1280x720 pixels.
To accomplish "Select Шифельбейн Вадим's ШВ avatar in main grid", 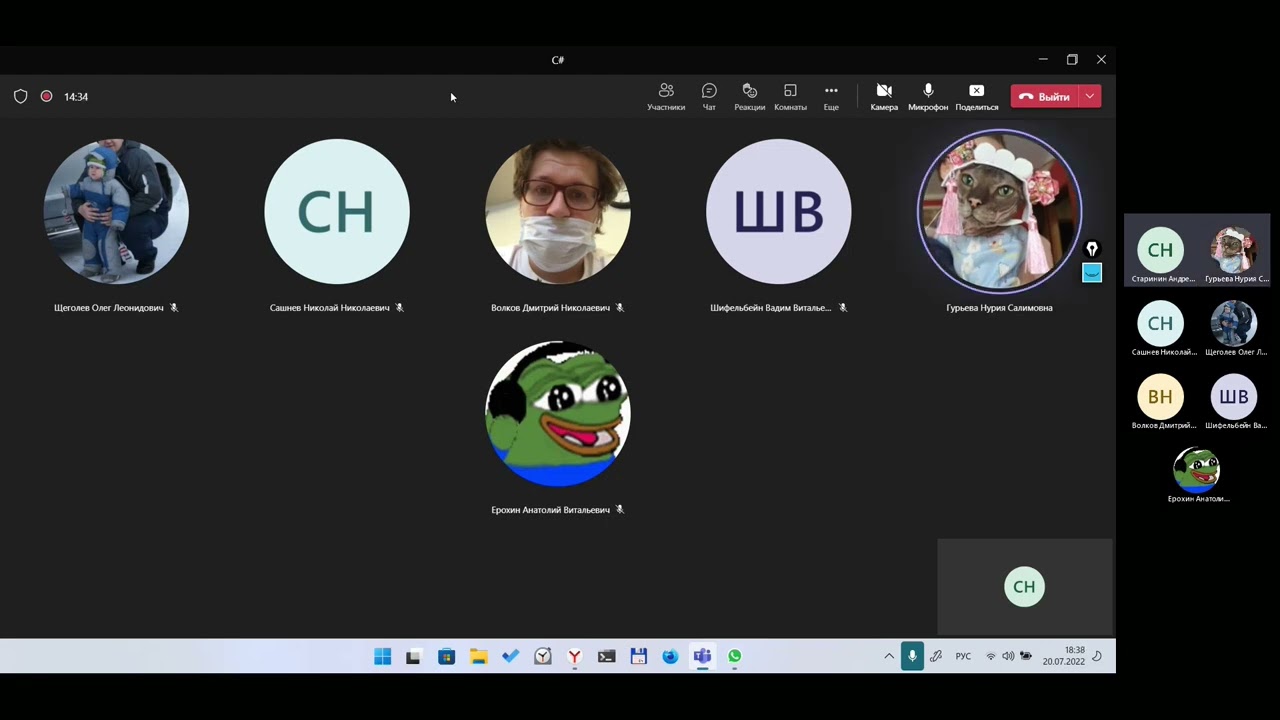I will point(779,212).
